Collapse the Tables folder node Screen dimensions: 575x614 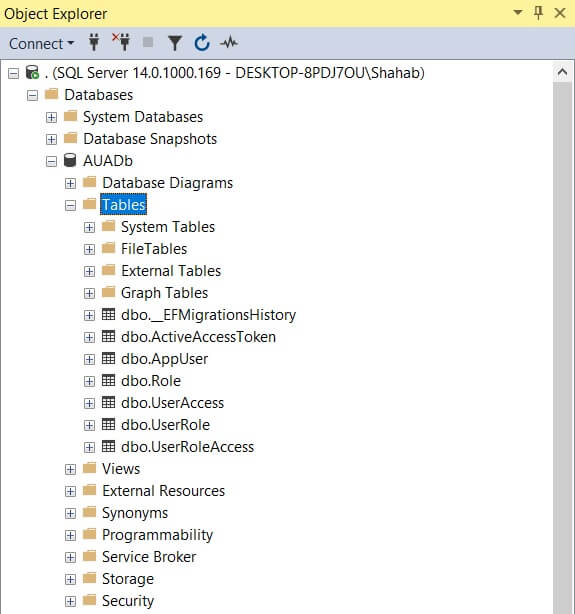point(71,205)
